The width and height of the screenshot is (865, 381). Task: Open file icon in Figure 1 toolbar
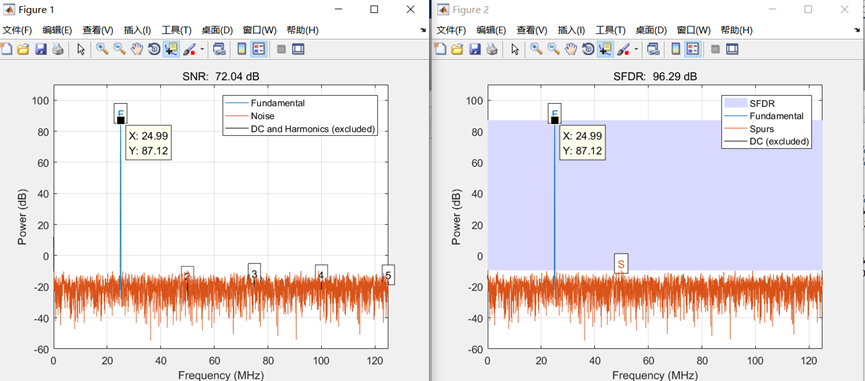click(x=23, y=50)
